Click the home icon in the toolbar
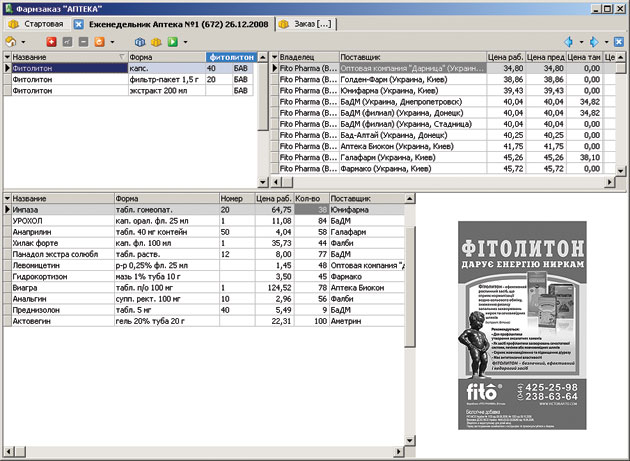The height and width of the screenshot is (461, 630). (11, 41)
